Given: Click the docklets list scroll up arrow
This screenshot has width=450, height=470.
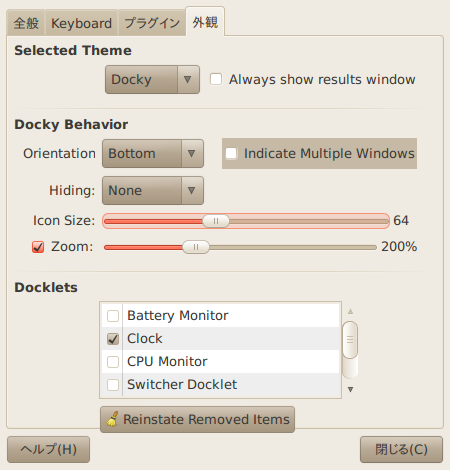Looking at the screenshot, I should click(x=350, y=311).
